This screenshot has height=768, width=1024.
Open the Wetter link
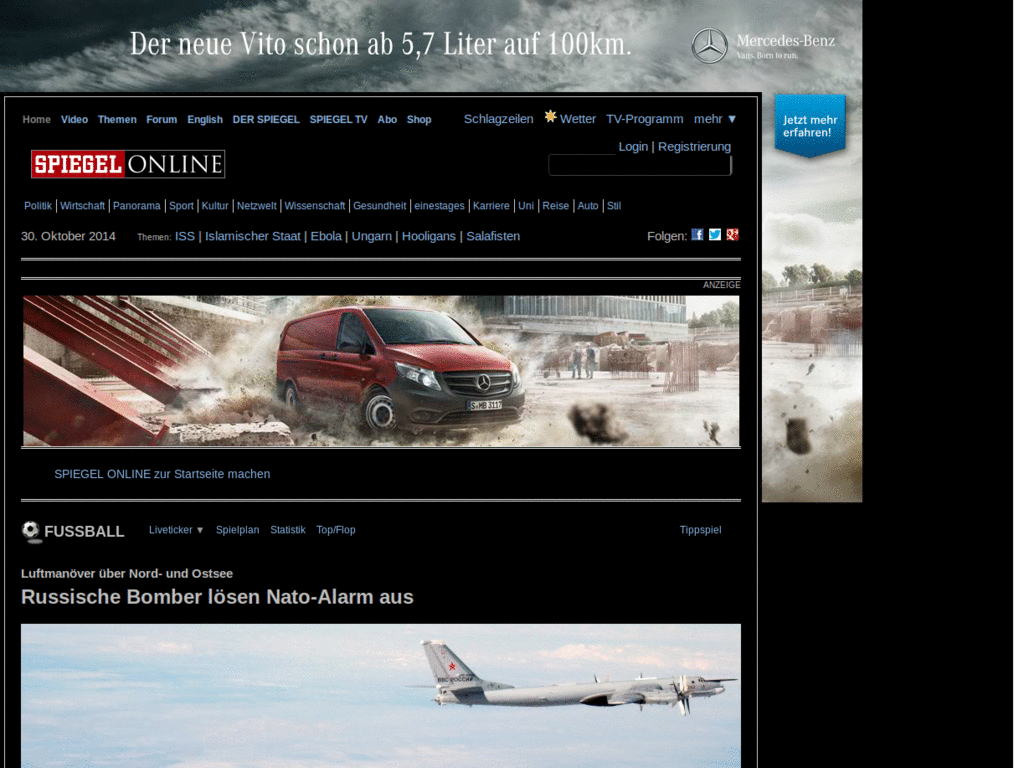pos(577,119)
